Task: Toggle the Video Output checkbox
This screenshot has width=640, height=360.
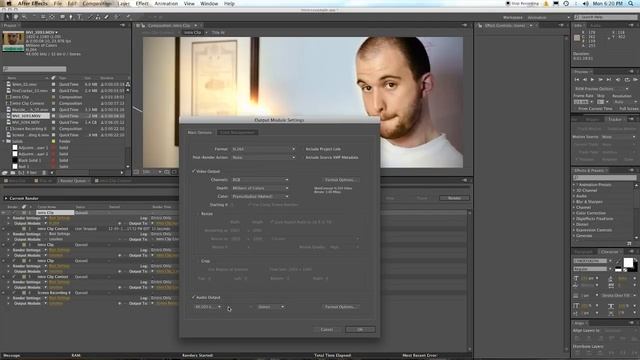Action: click(193, 171)
